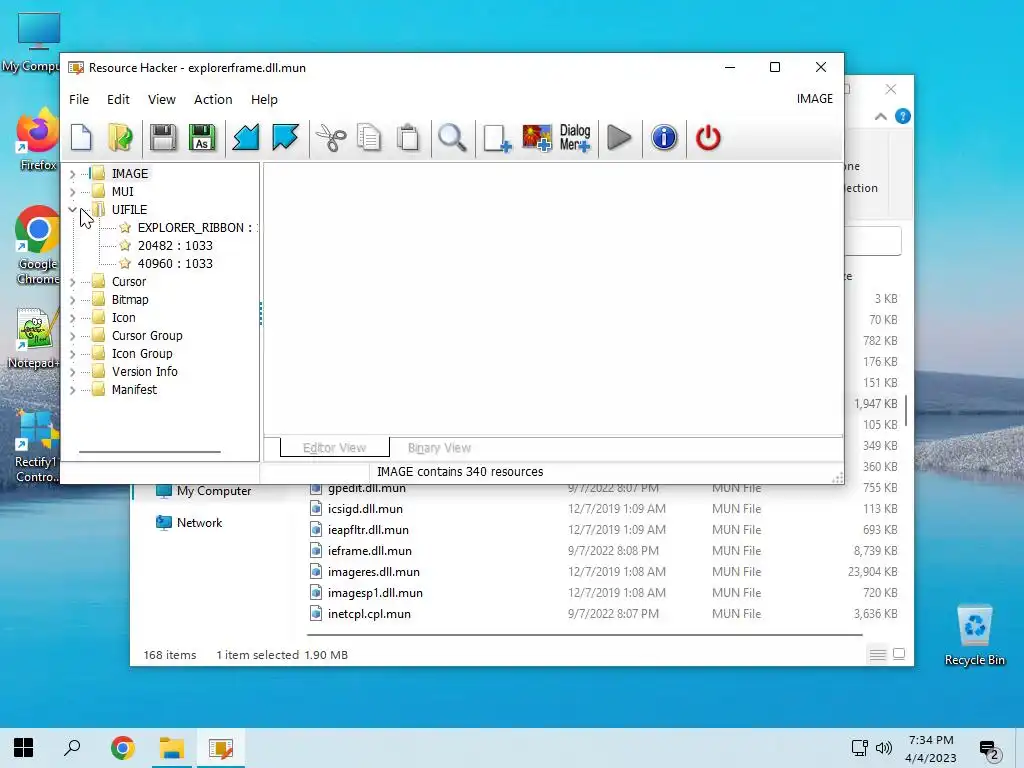Collapse the UIFILE tree folder
1024x768 pixels.
coord(72,210)
